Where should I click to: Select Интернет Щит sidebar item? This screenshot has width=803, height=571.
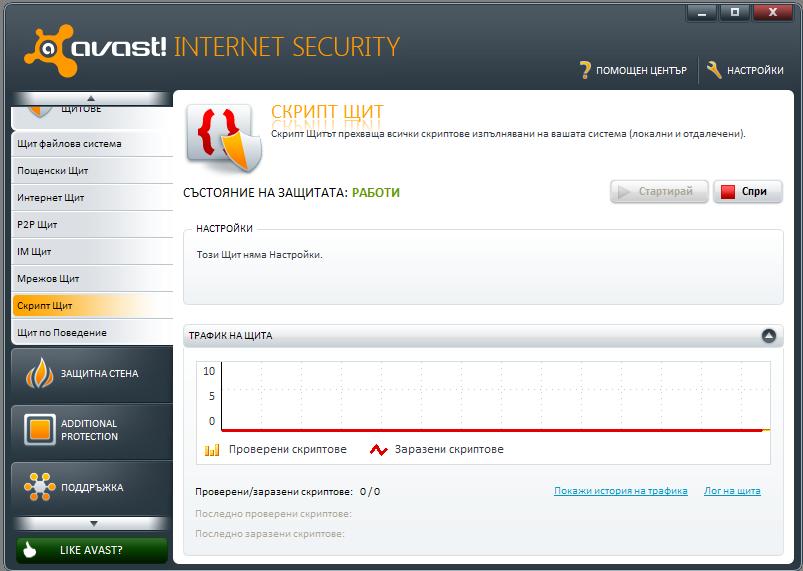click(92, 198)
